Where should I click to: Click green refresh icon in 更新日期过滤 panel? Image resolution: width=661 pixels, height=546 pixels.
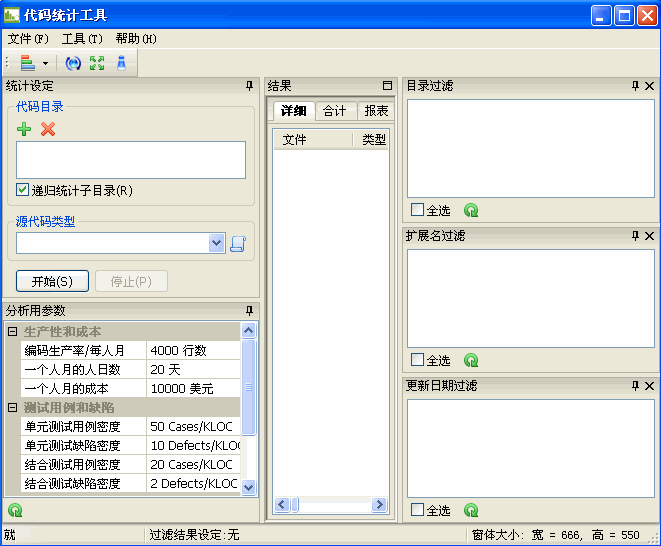click(471, 511)
